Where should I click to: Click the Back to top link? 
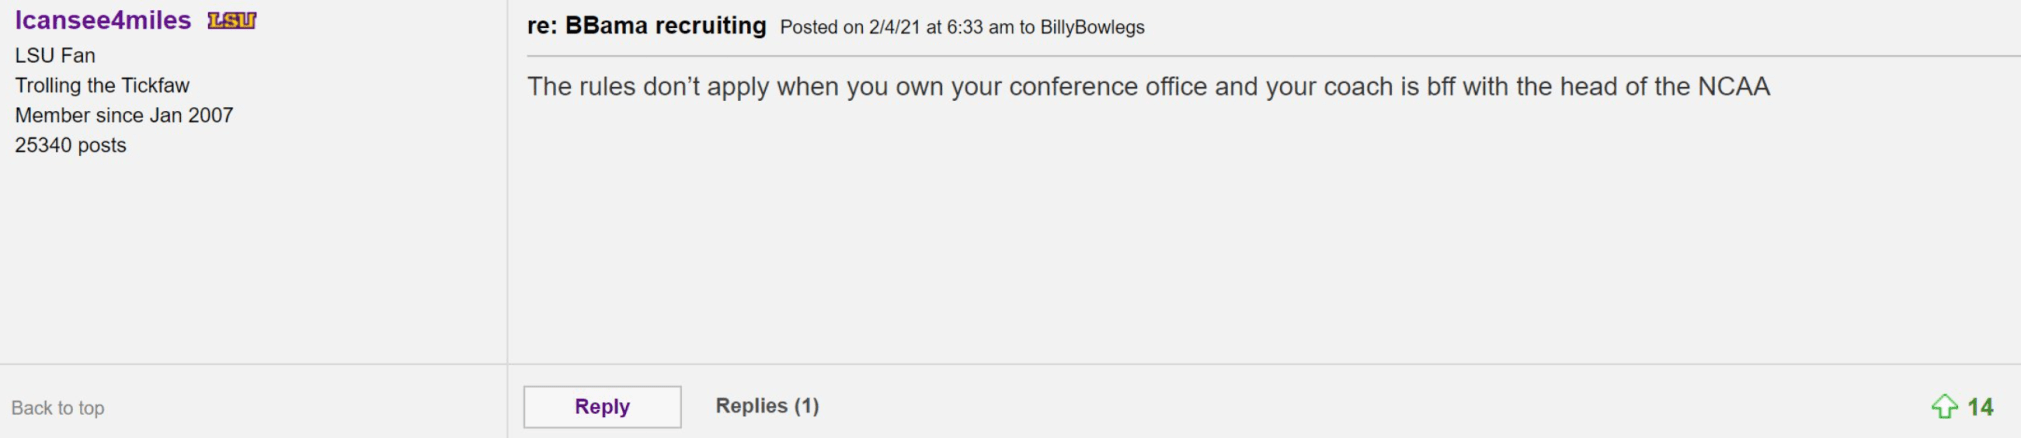(58, 408)
